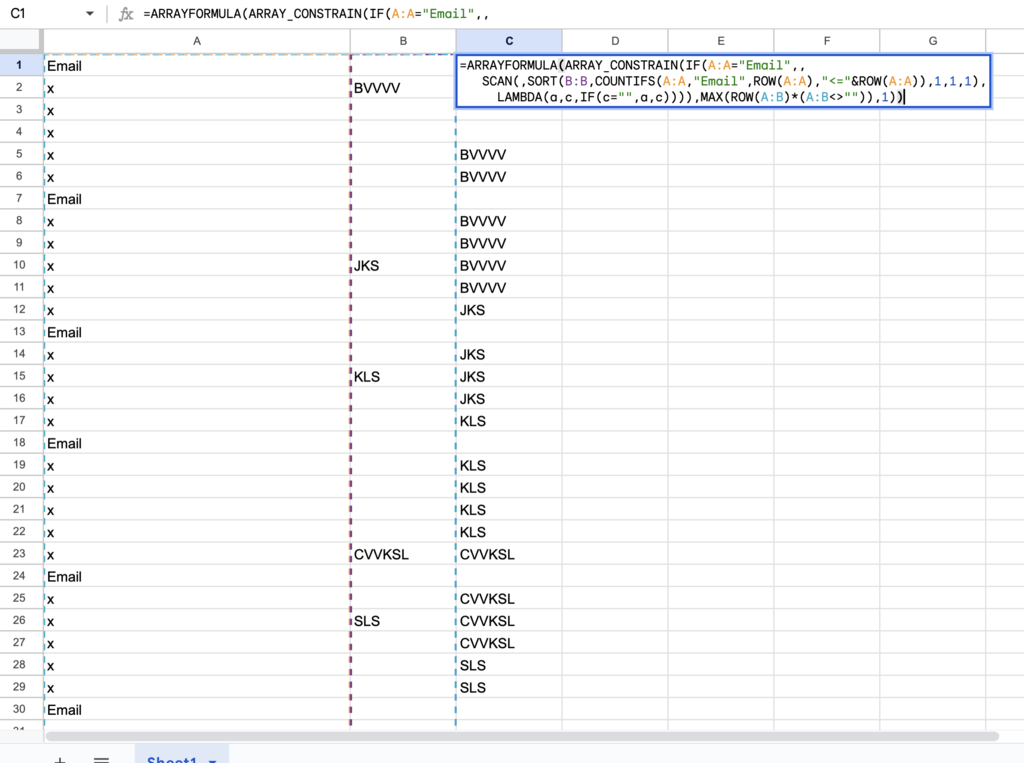This screenshot has height=763, width=1024.
Task: Click the horizontal scrollbar
Action: point(522,736)
